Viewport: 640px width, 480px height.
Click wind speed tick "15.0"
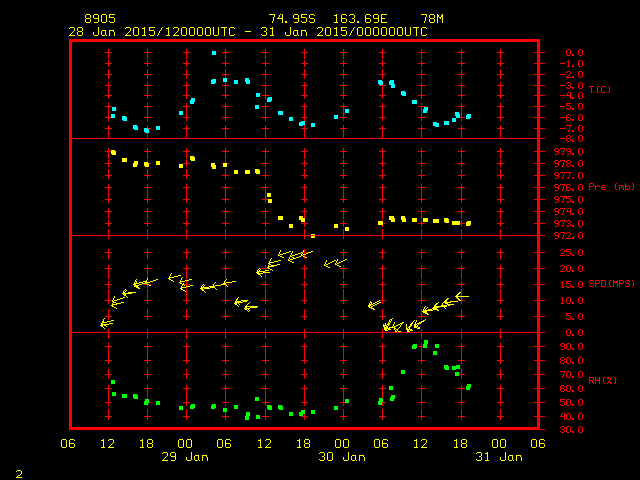[571, 284]
